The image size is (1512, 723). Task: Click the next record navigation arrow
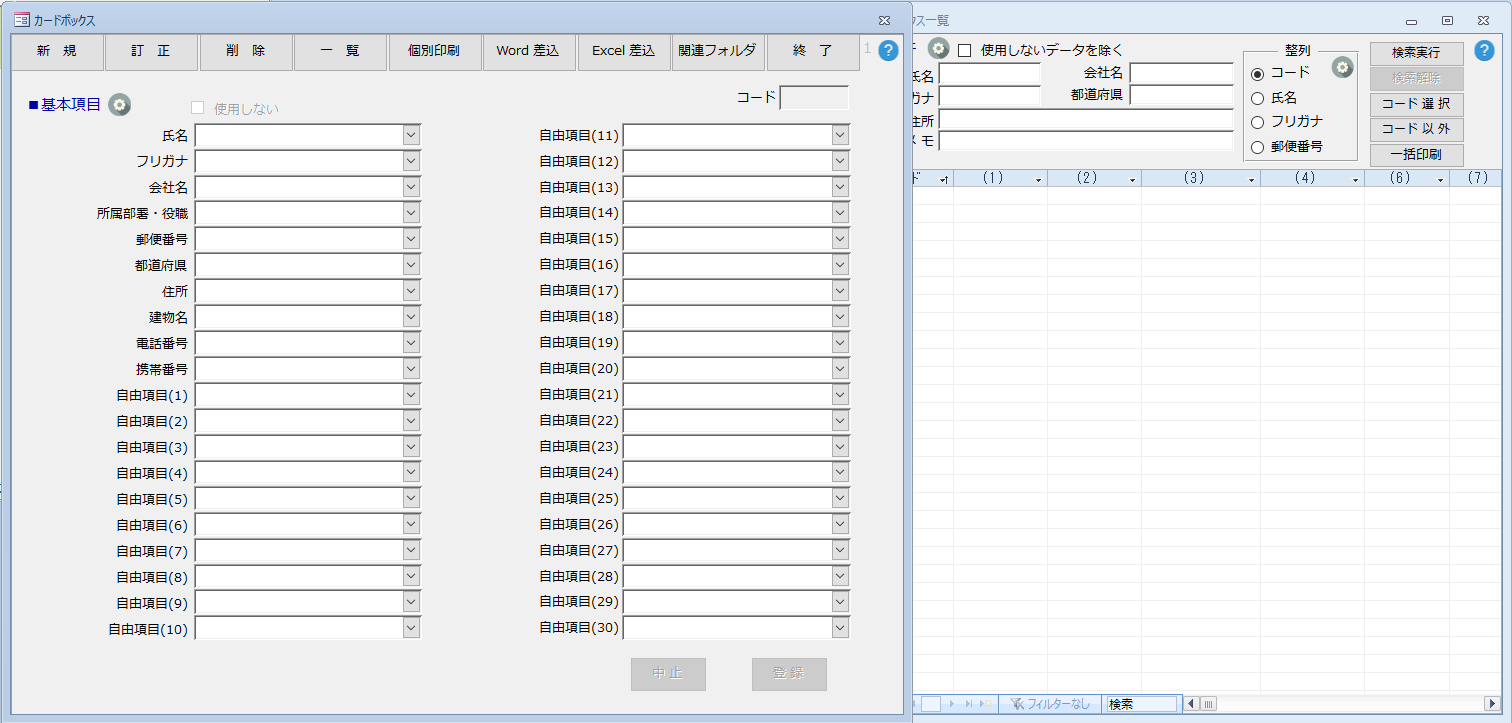click(x=952, y=704)
